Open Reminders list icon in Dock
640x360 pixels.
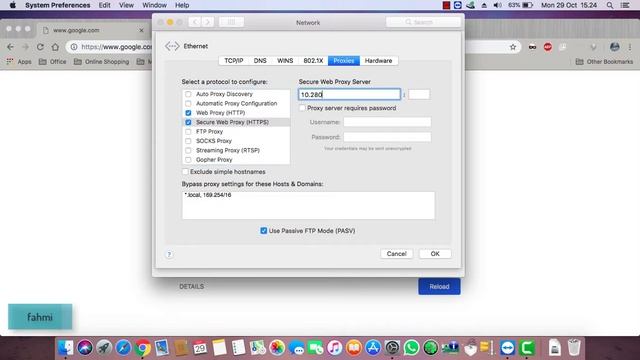point(238,348)
